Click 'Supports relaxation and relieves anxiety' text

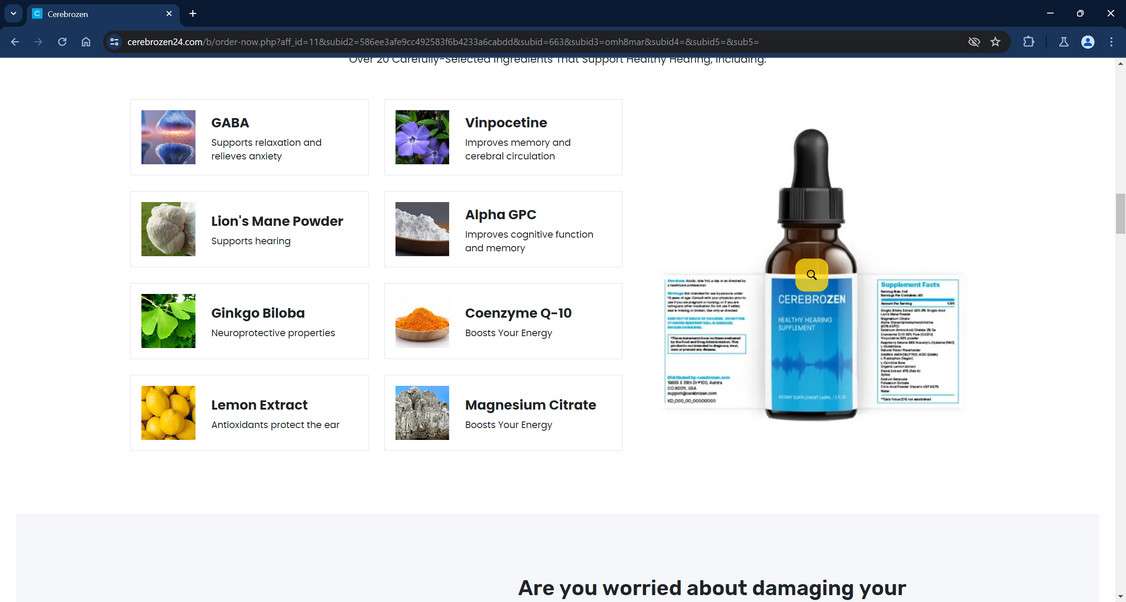click(266, 149)
